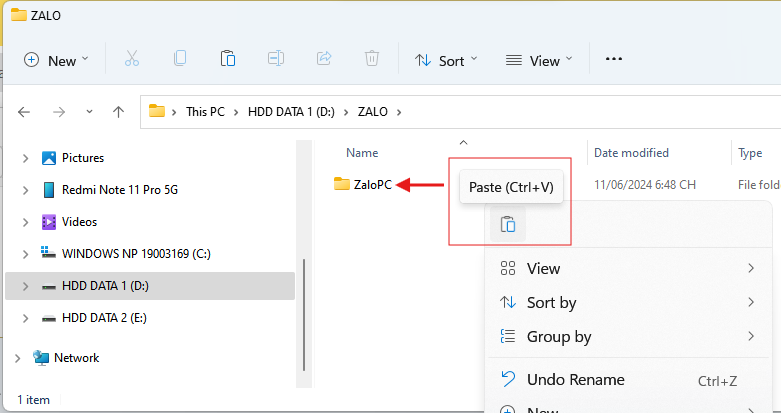Click the Cut scissors icon in toolbar

[132, 59]
